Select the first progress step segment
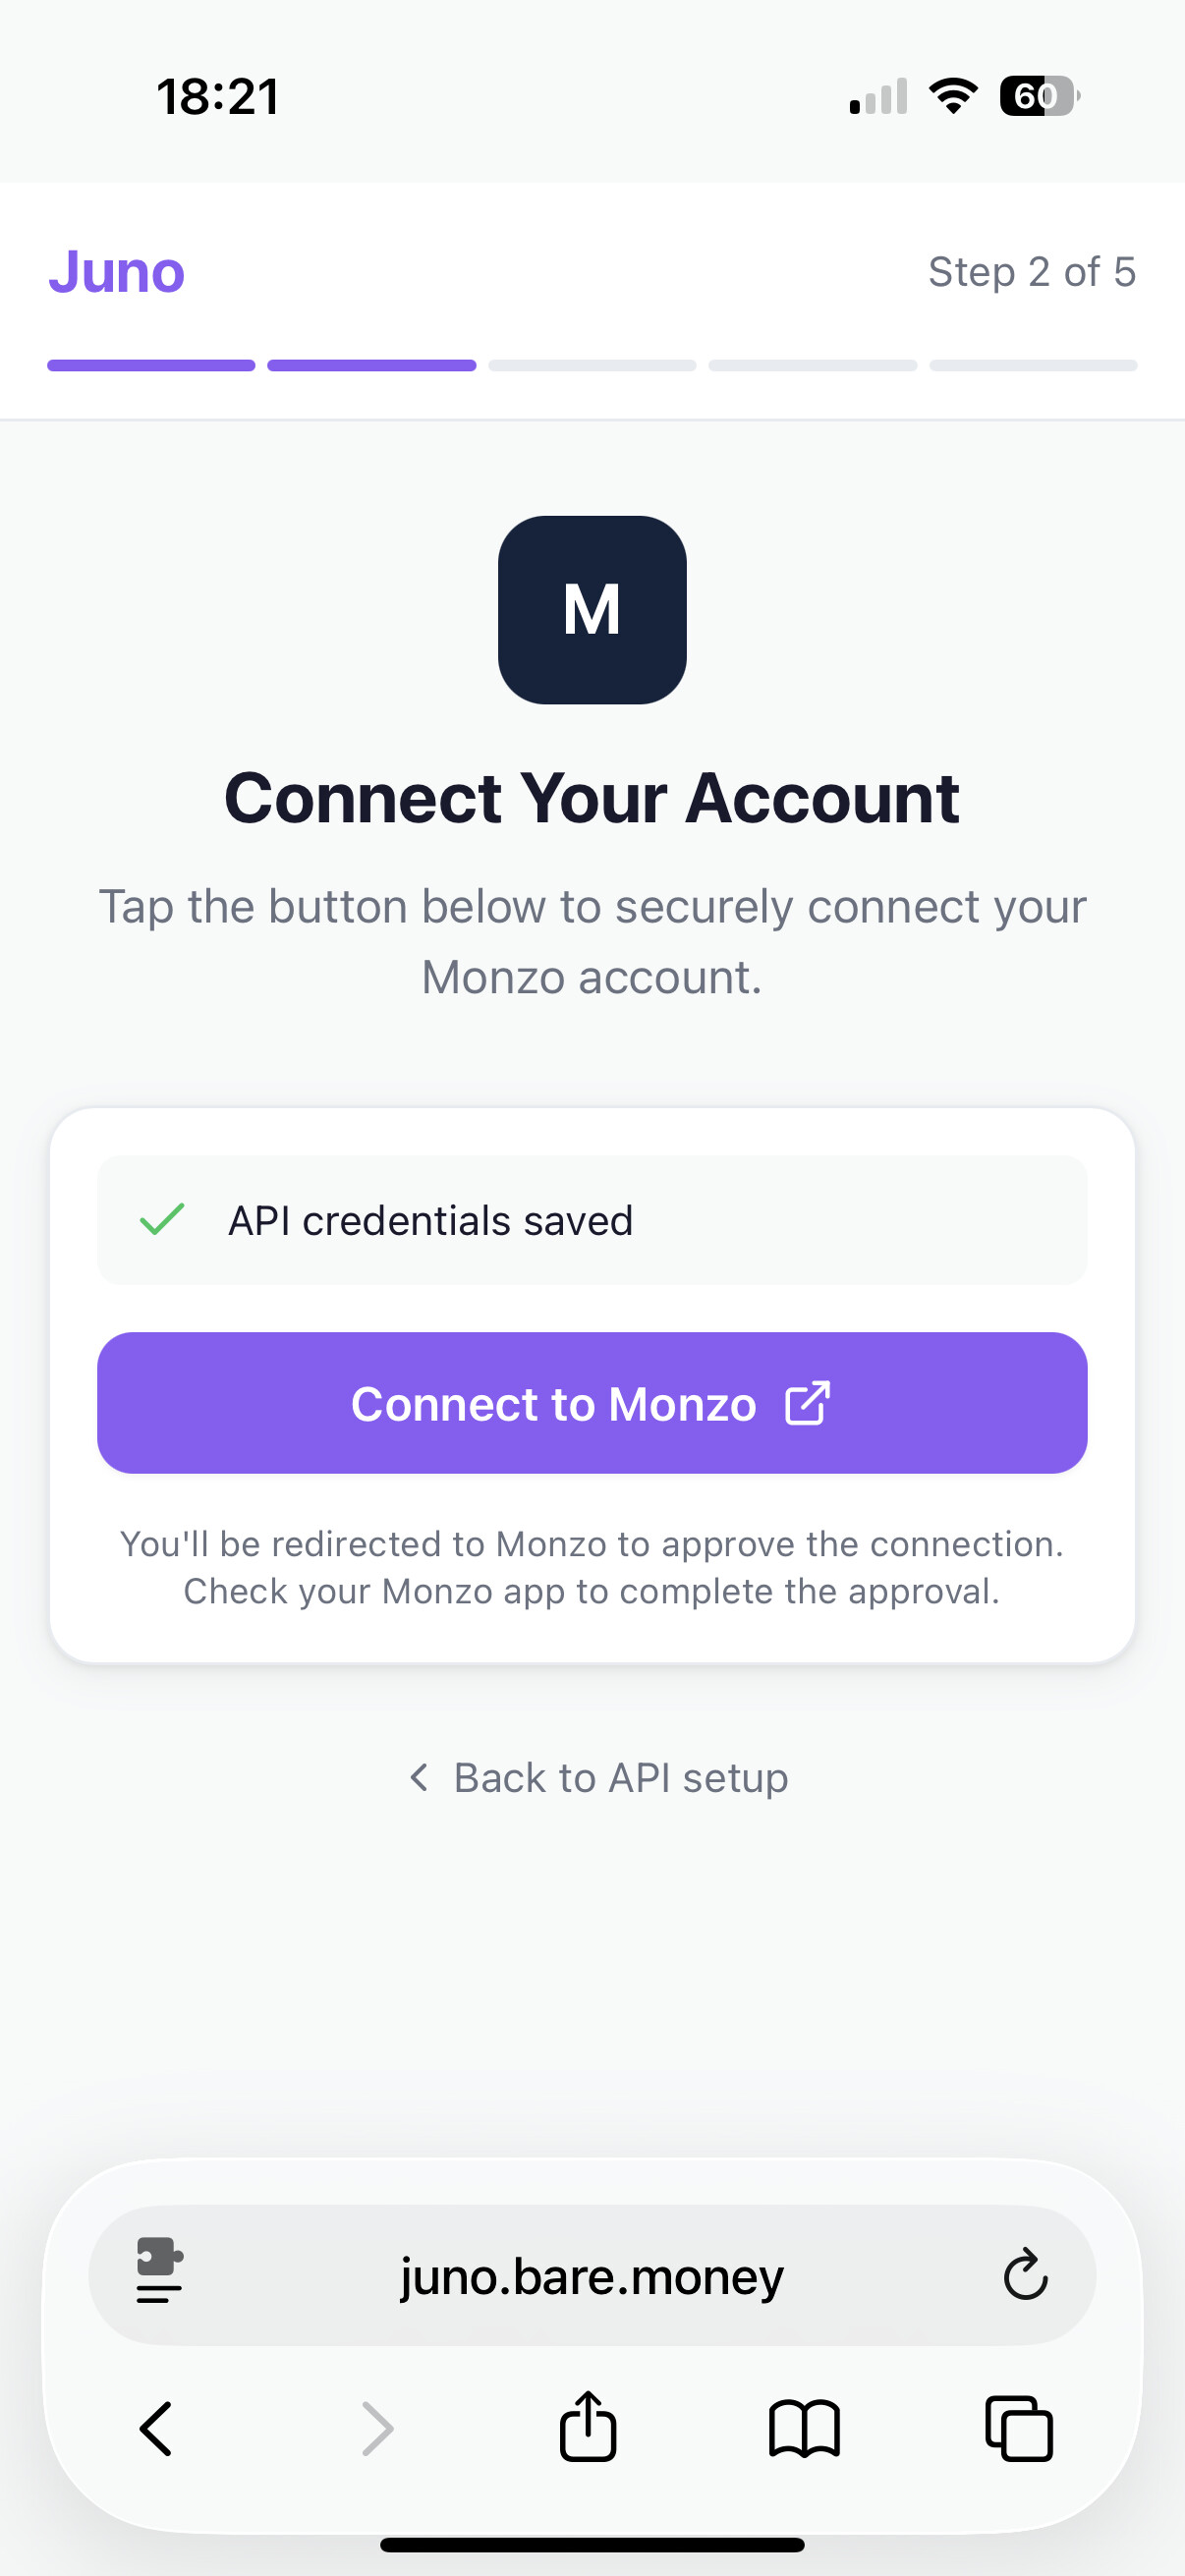Screen dimensions: 1185x2576 click(x=151, y=365)
